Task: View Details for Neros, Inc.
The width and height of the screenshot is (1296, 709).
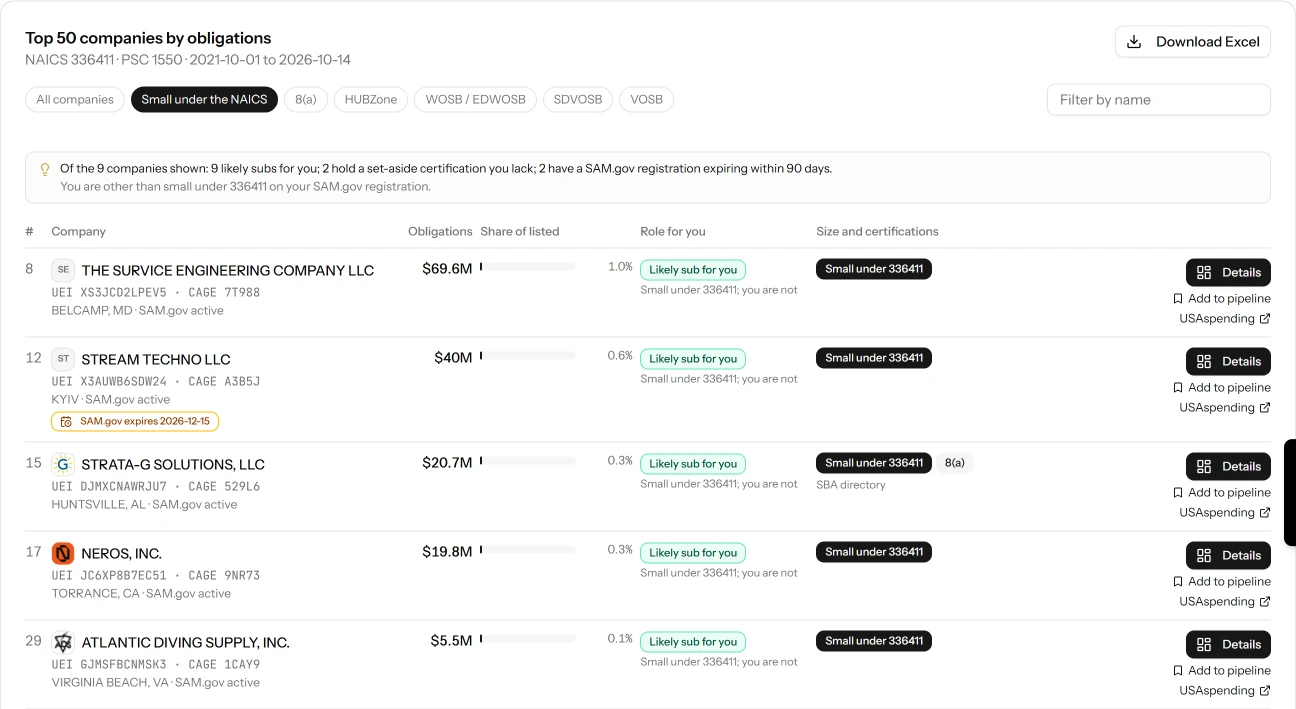Action: [x=1228, y=555]
